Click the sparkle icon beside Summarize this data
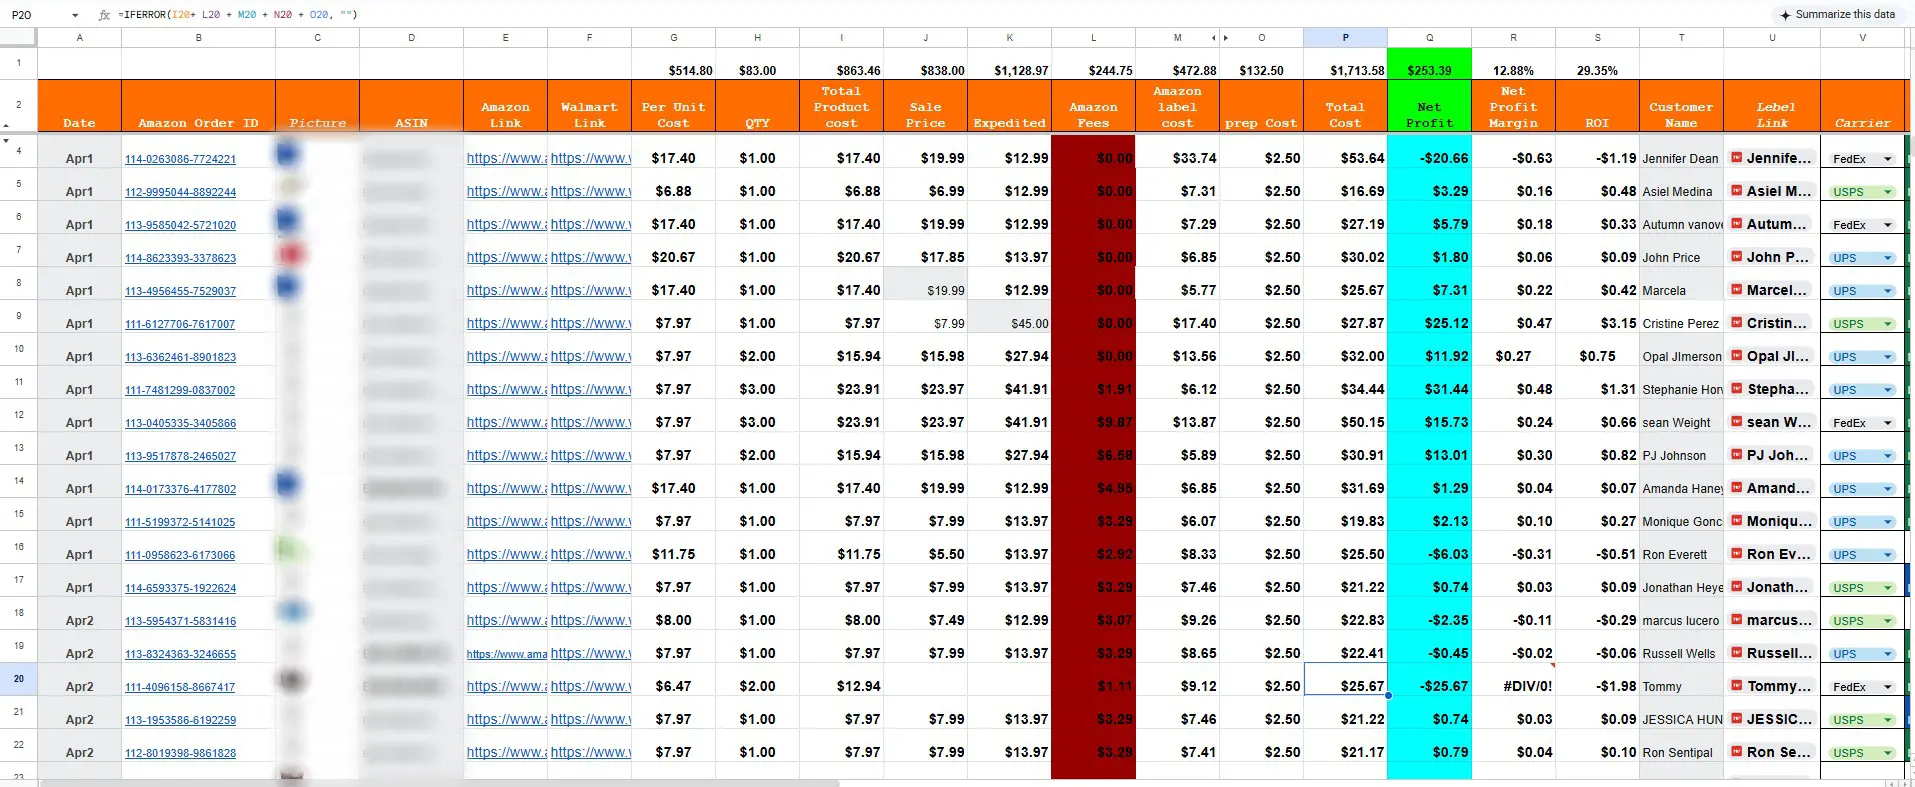The height and width of the screenshot is (787, 1915). pyautogui.click(x=1785, y=15)
